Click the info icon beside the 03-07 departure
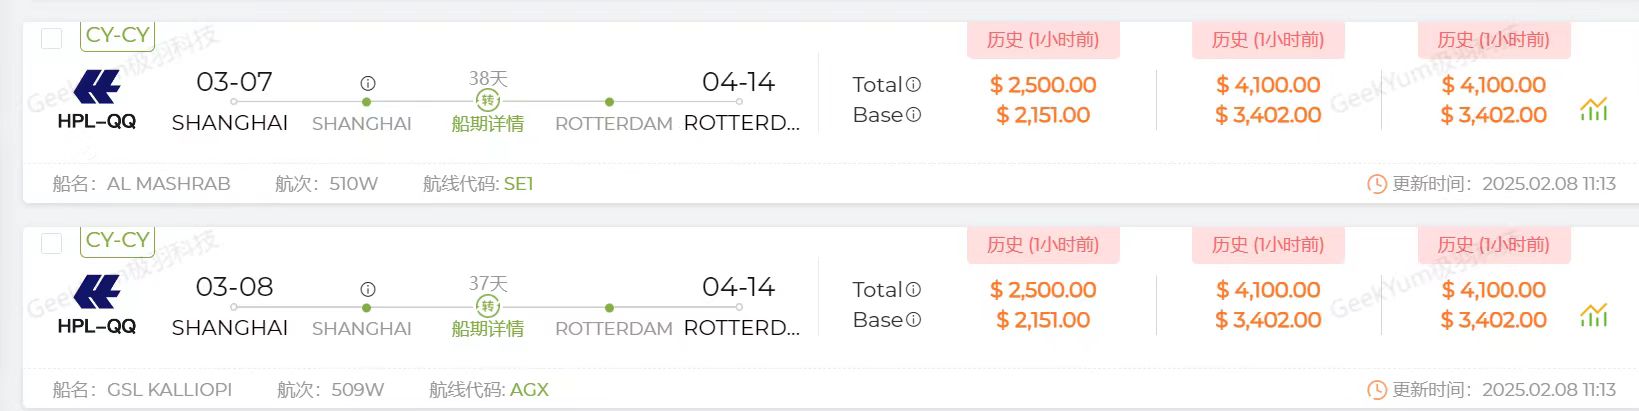Screen dimensions: 1639x411 point(367,84)
